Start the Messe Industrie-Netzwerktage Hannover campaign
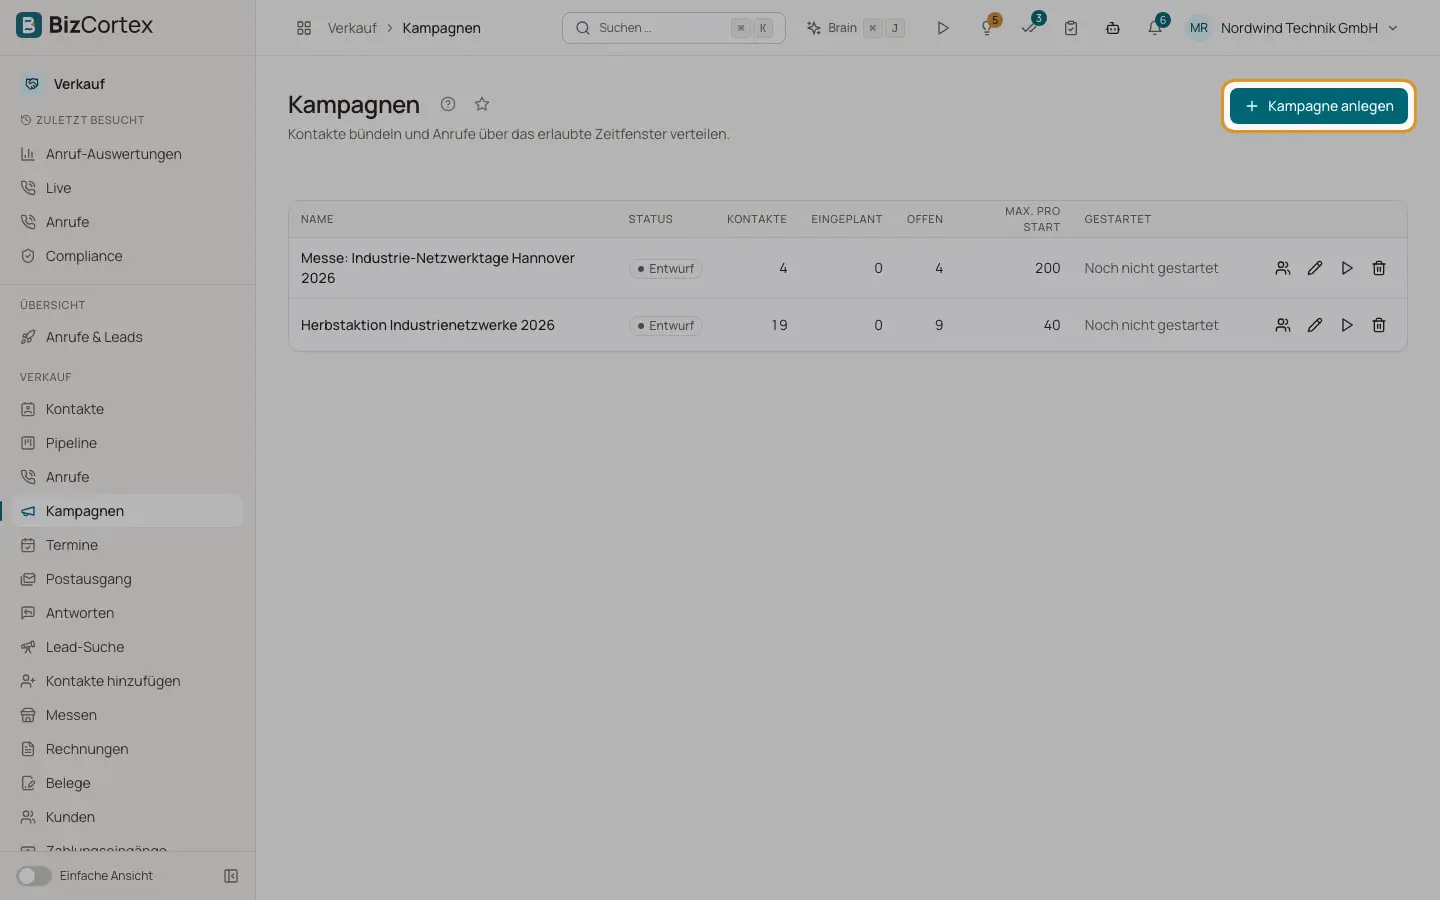This screenshot has width=1440, height=900. (x=1347, y=268)
